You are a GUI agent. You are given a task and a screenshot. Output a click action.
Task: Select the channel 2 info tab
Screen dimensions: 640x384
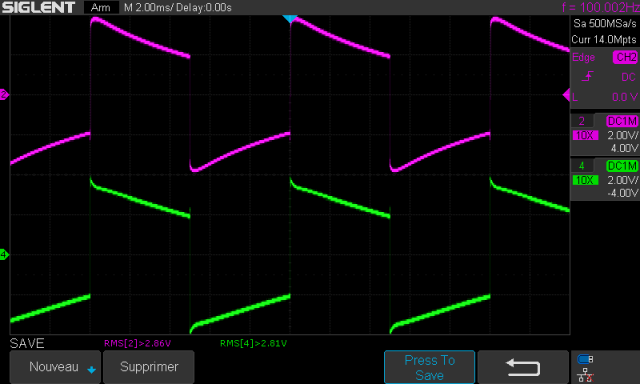[x=582, y=121]
